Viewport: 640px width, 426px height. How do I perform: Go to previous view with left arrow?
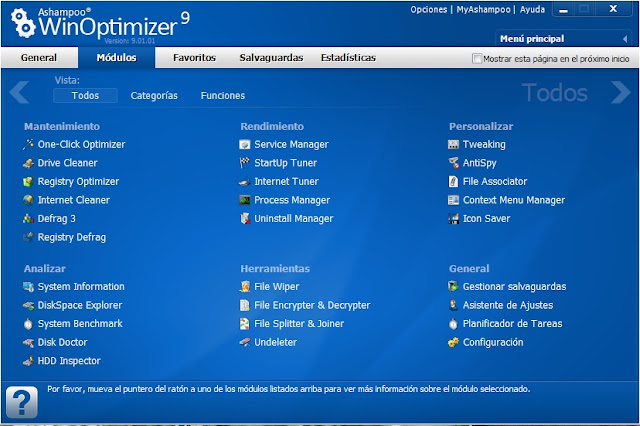[20, 92]
